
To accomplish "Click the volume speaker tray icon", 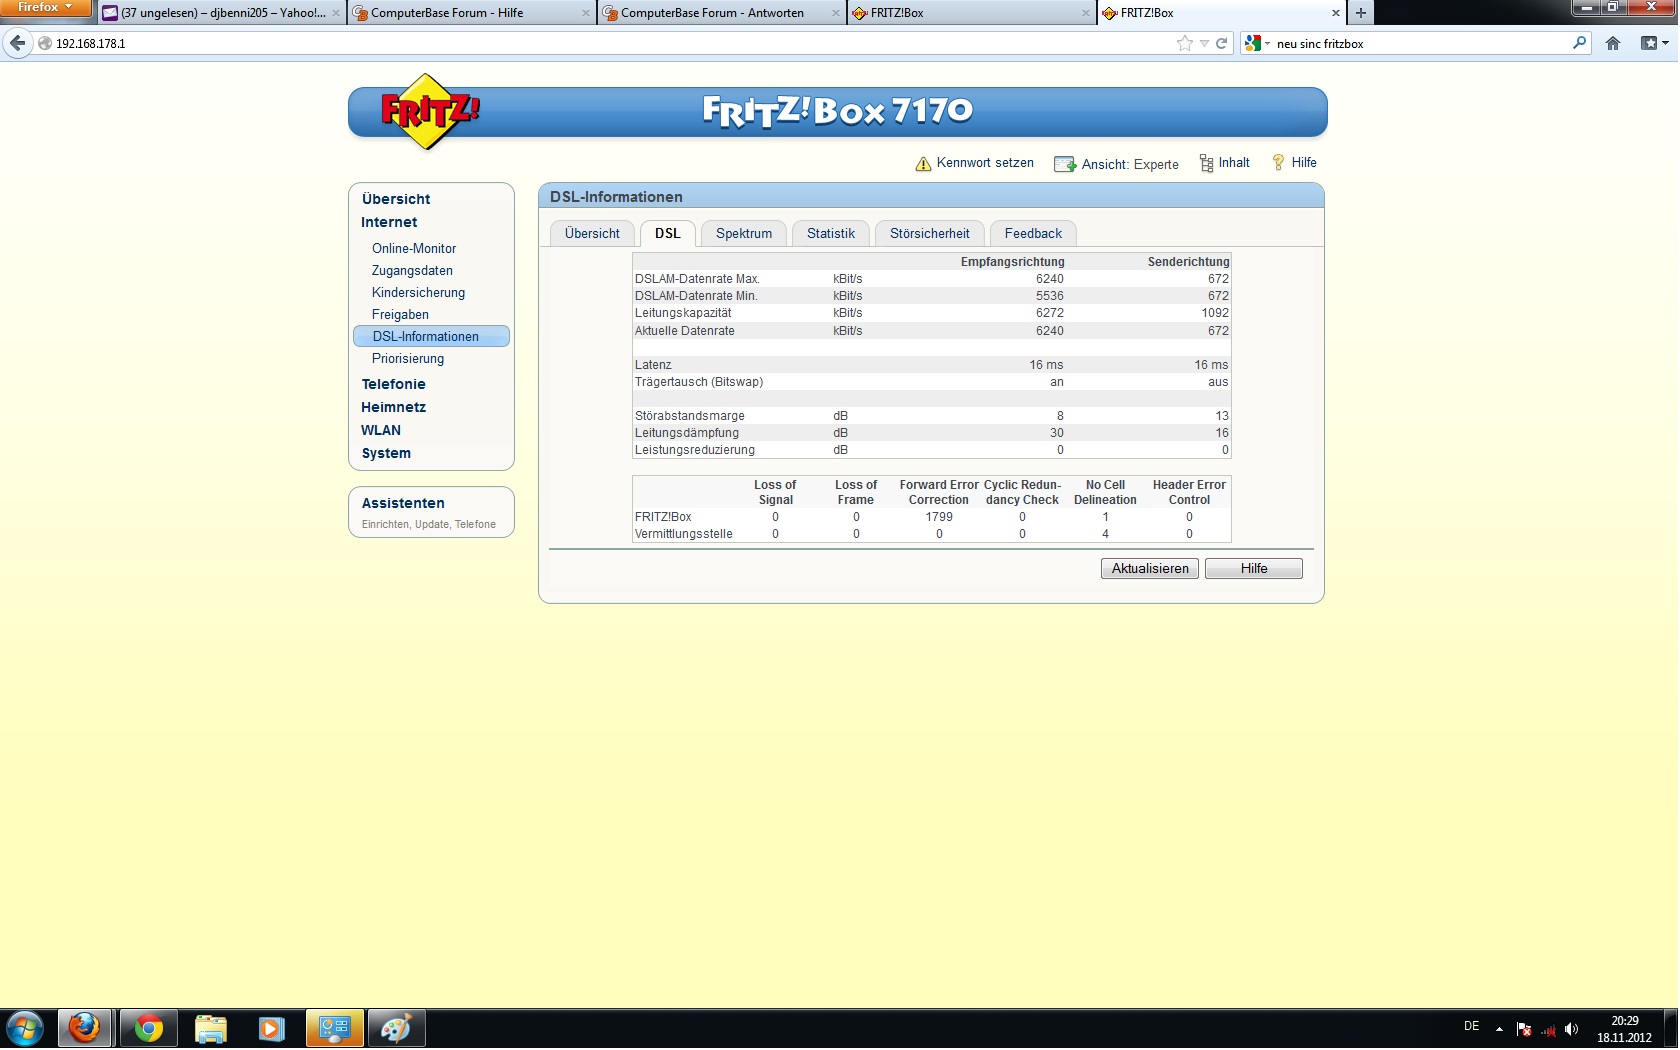I will 1571,1029.
